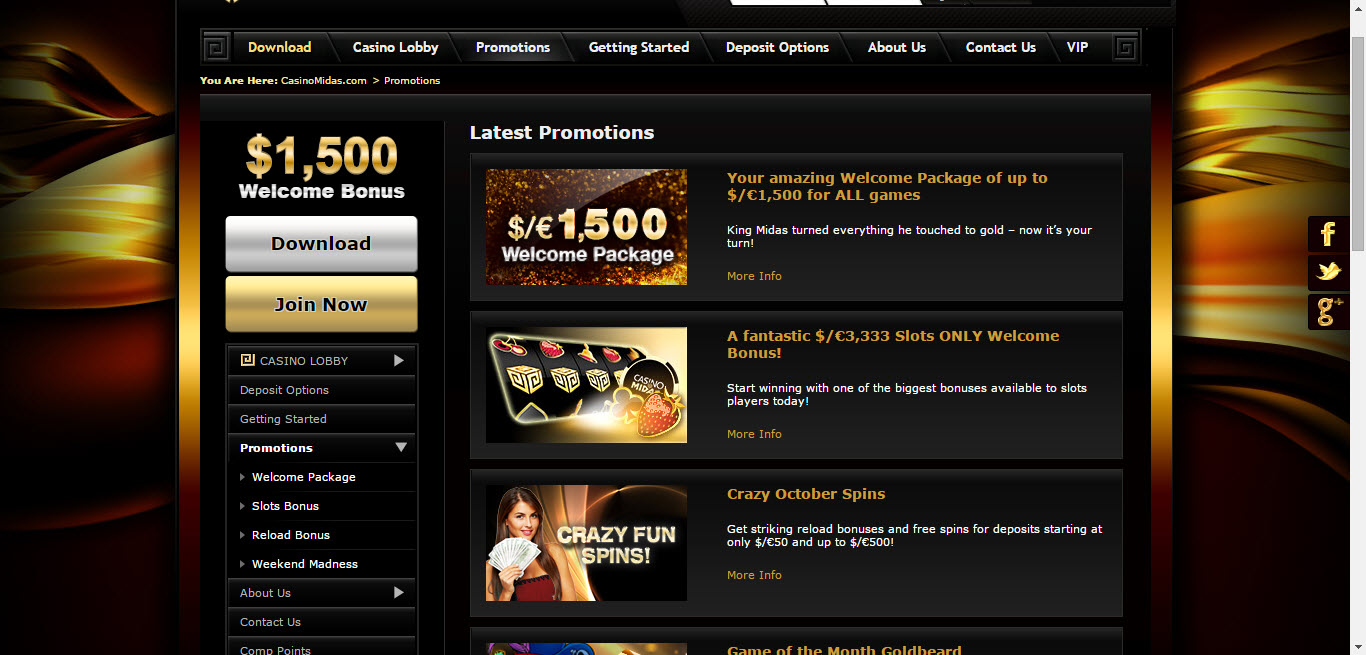Expand the Casino Lobby sidebar arrow
This screenshot has height=655, width=1366.
click(399, 360)
